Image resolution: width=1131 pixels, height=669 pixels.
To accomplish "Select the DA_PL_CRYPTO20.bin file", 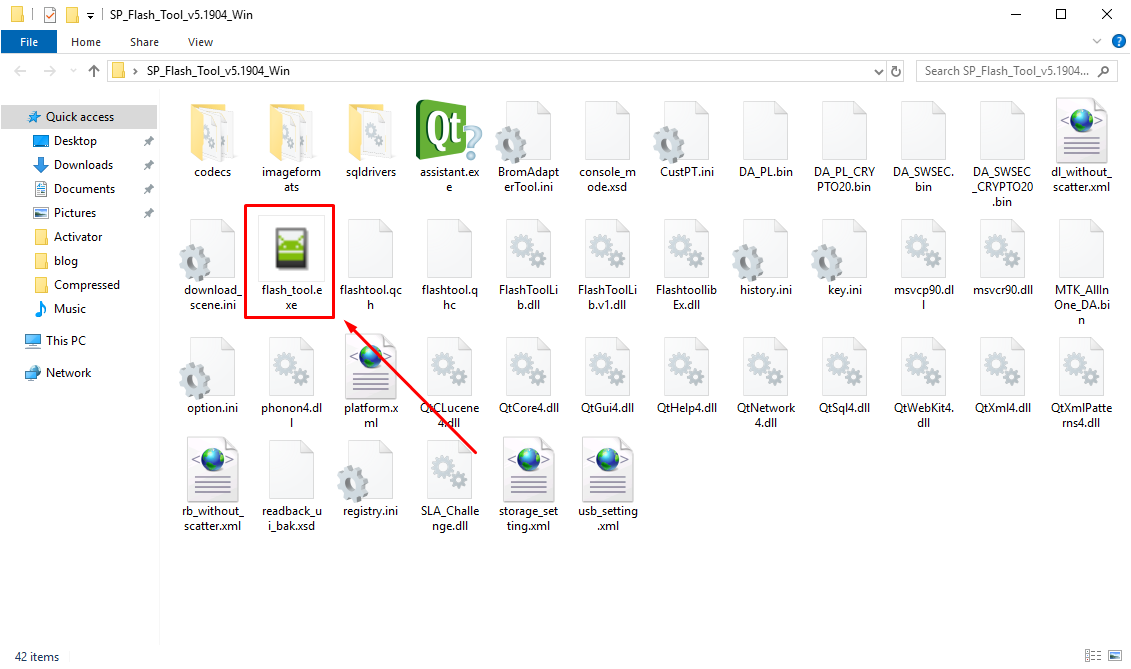I will point(844,149).
